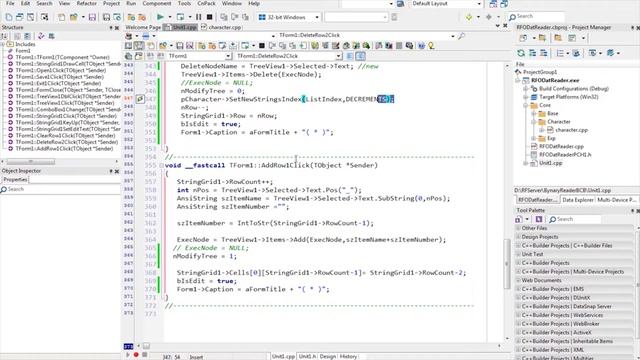Select RFODatReader.cpp in Project Manager

(x=561, y=146)
